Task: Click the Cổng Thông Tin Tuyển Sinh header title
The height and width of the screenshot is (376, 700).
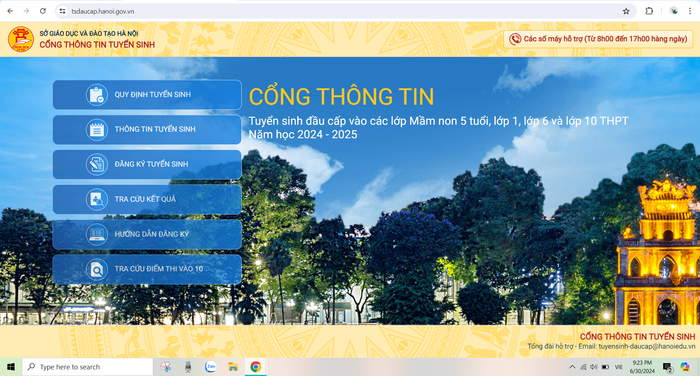Action: (x=97, y=45)
